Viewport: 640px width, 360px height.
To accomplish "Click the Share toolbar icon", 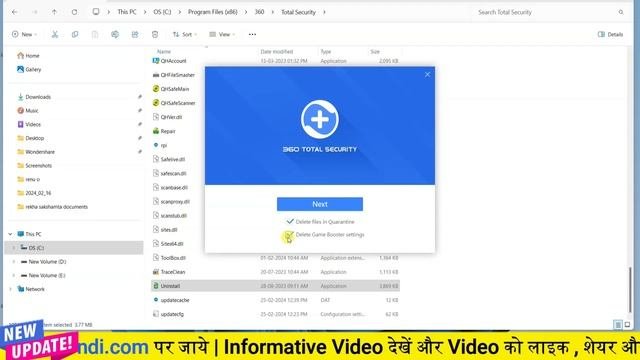I will click(x=135, y=34).
